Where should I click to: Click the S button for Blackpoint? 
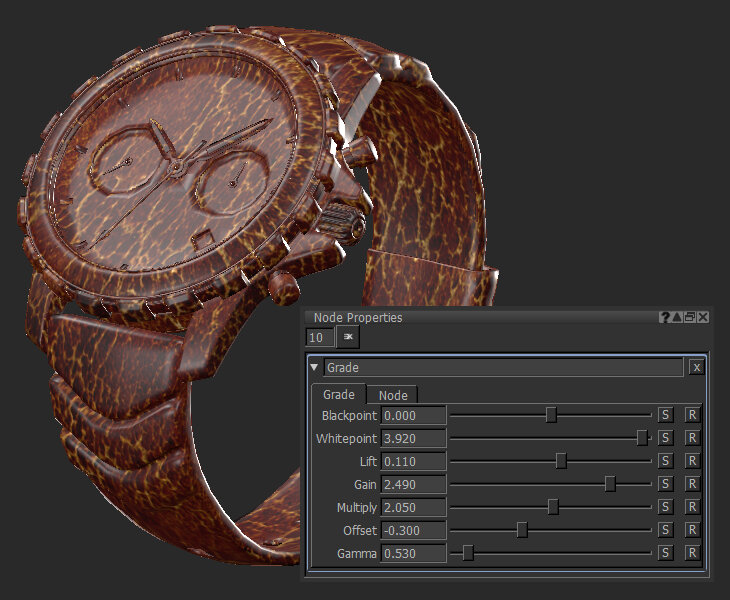pos(666,415)
